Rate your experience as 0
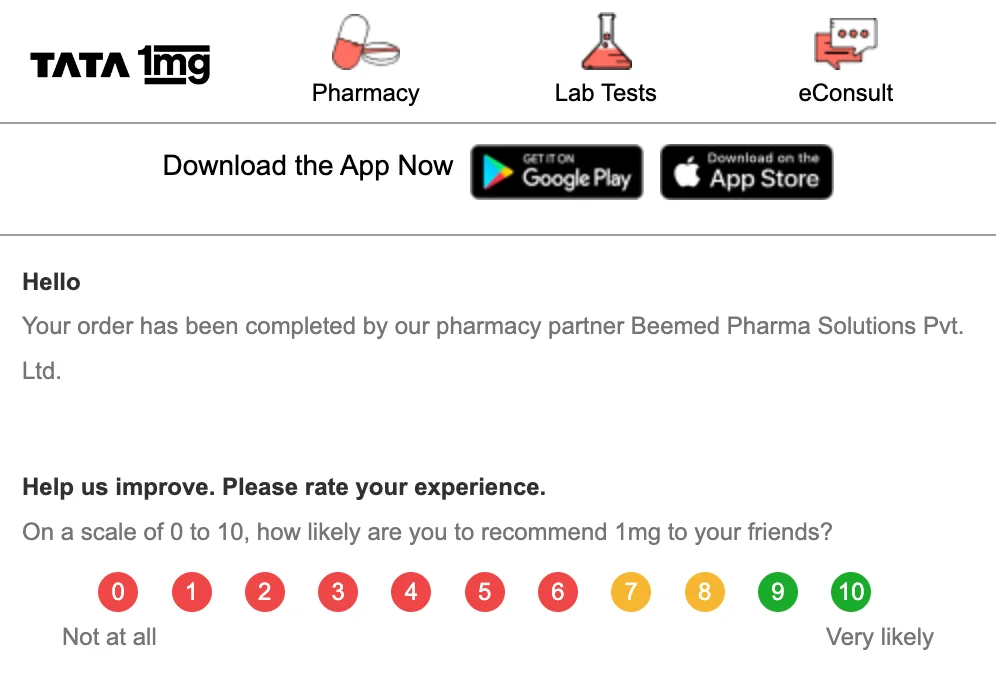The image size is (996, 678). [x=118, y=591]
